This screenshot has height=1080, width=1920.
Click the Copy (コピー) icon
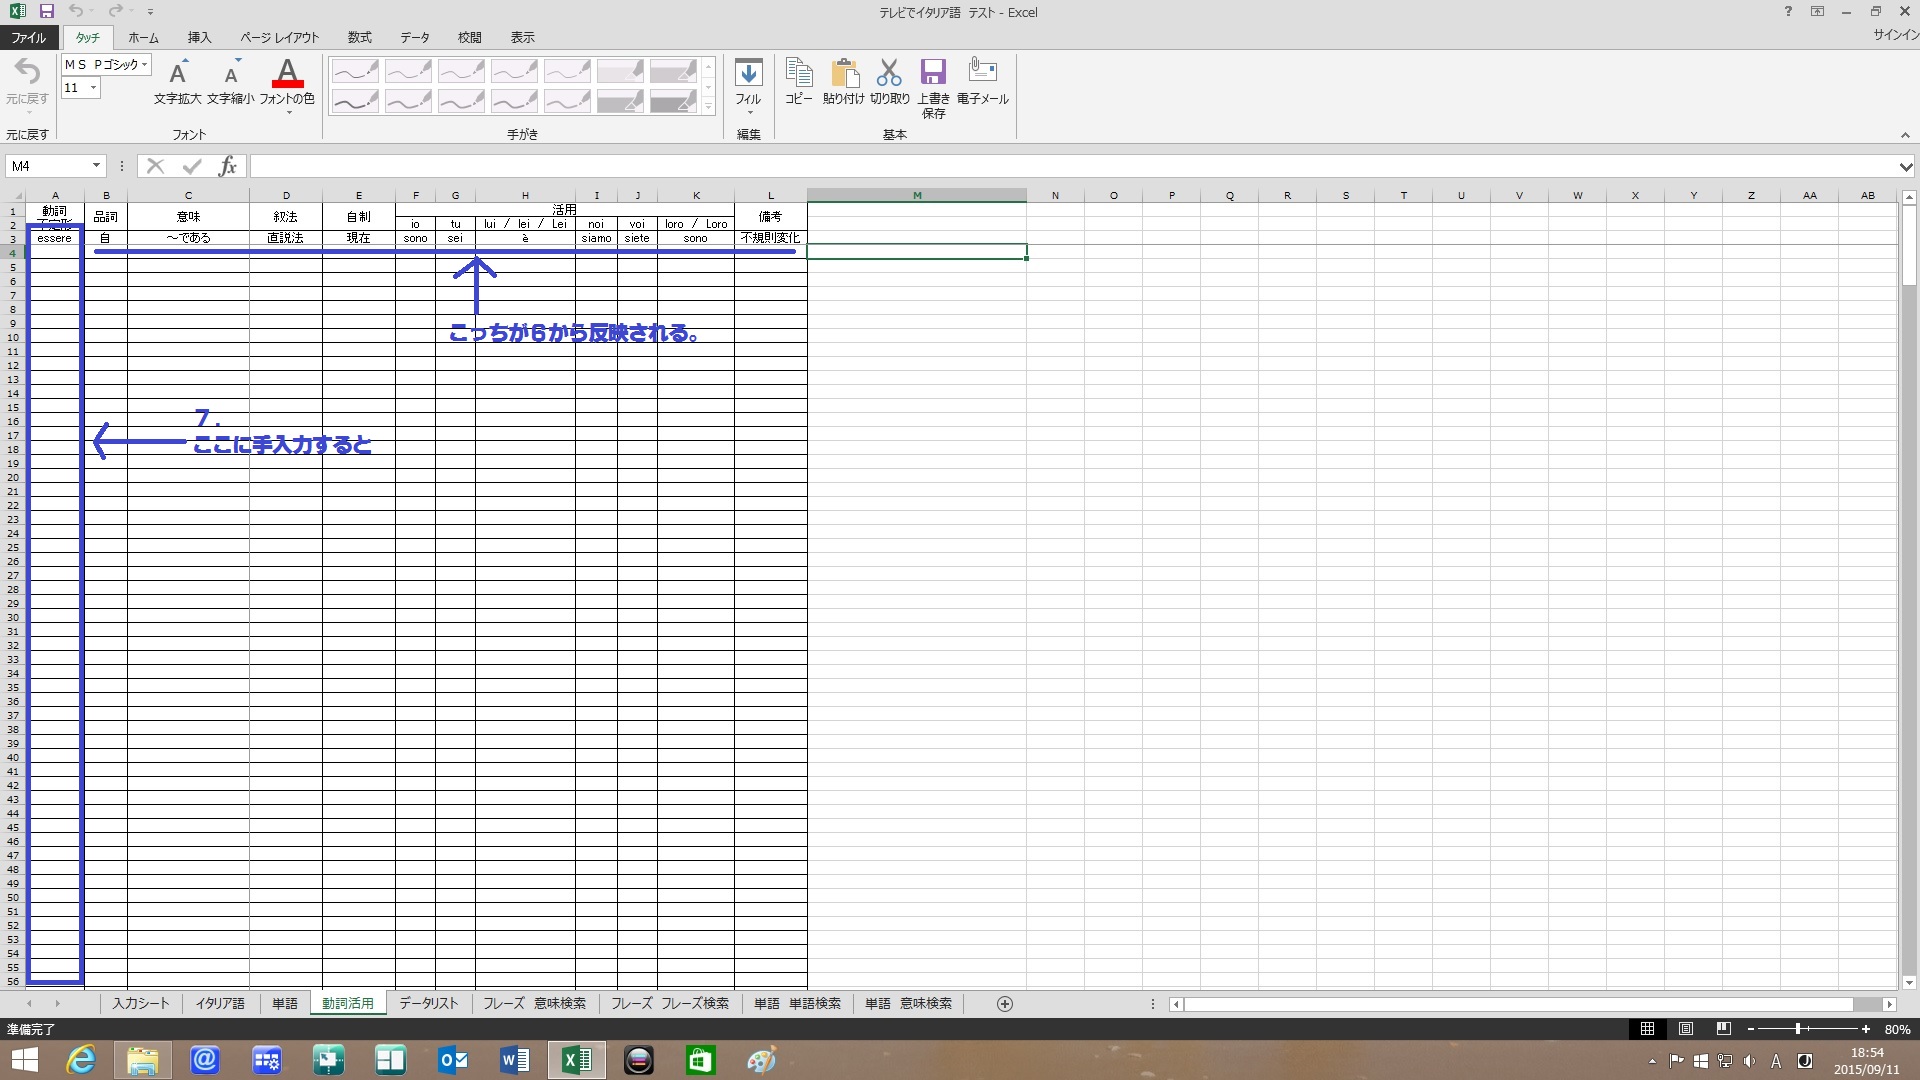pyautogui.click(x=798, y=74)
